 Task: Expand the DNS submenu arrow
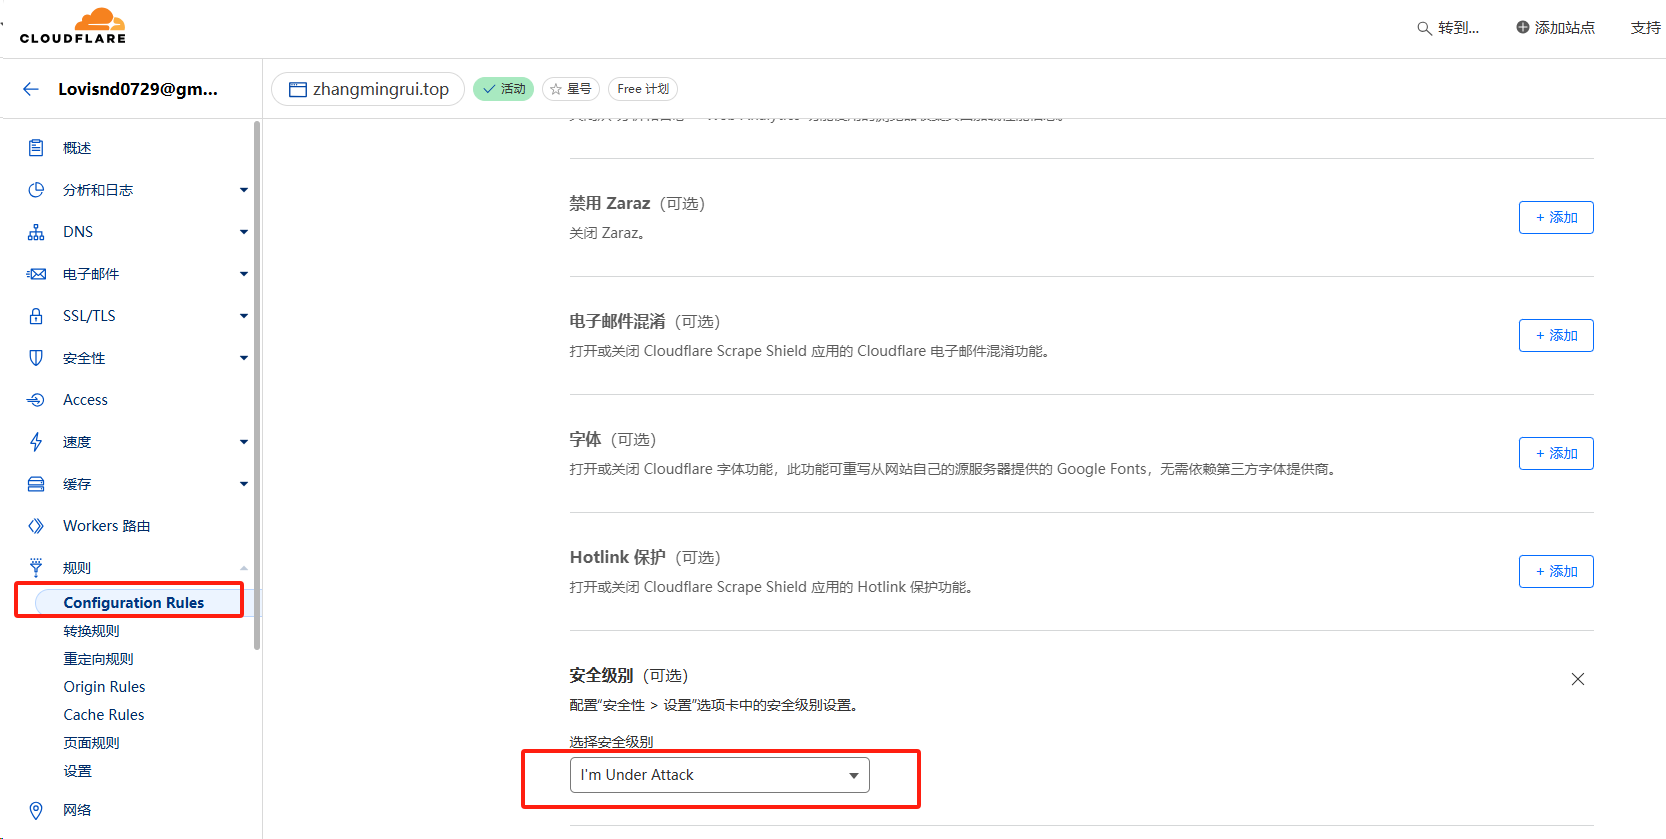243,232
